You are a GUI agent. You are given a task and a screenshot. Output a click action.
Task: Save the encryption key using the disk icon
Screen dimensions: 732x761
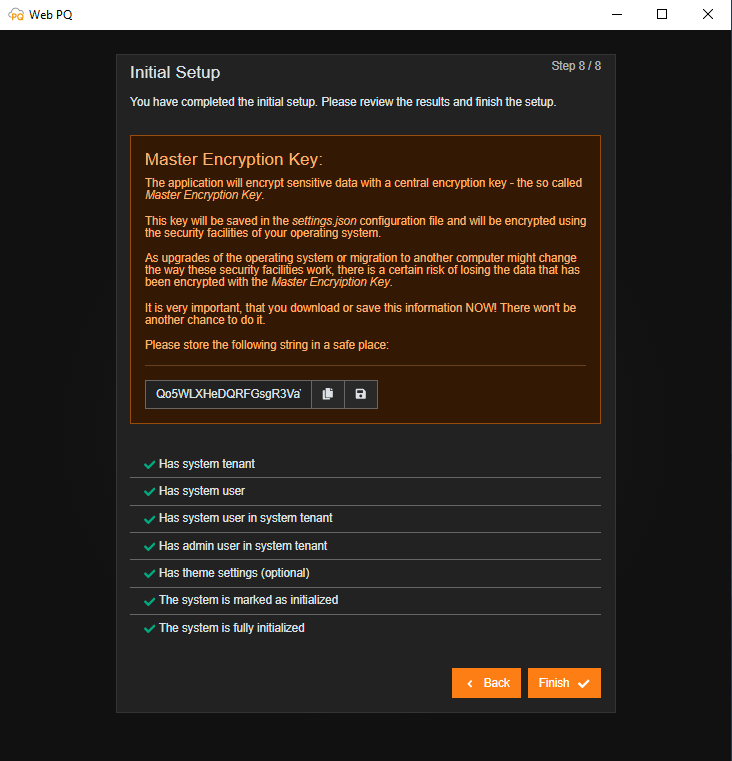(361, 394)
